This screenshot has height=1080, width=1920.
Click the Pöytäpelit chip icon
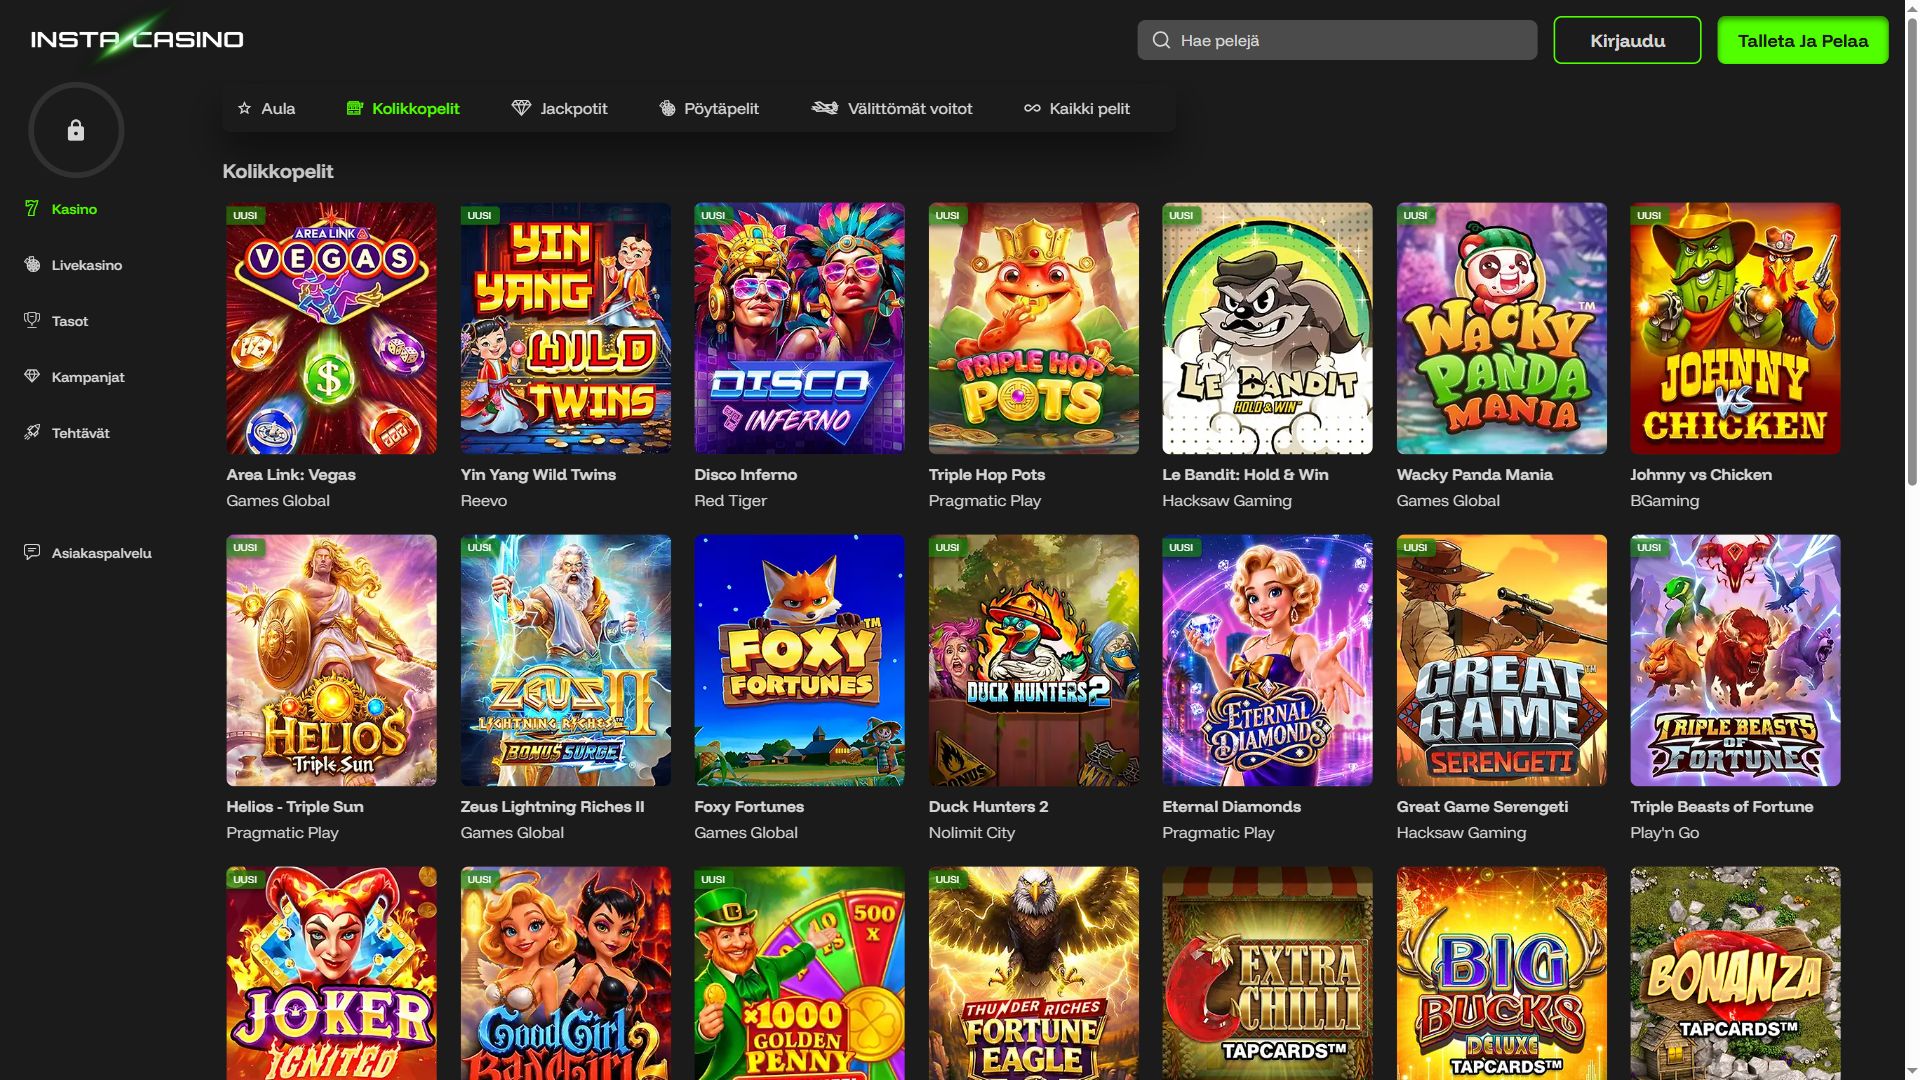point(667,108)
